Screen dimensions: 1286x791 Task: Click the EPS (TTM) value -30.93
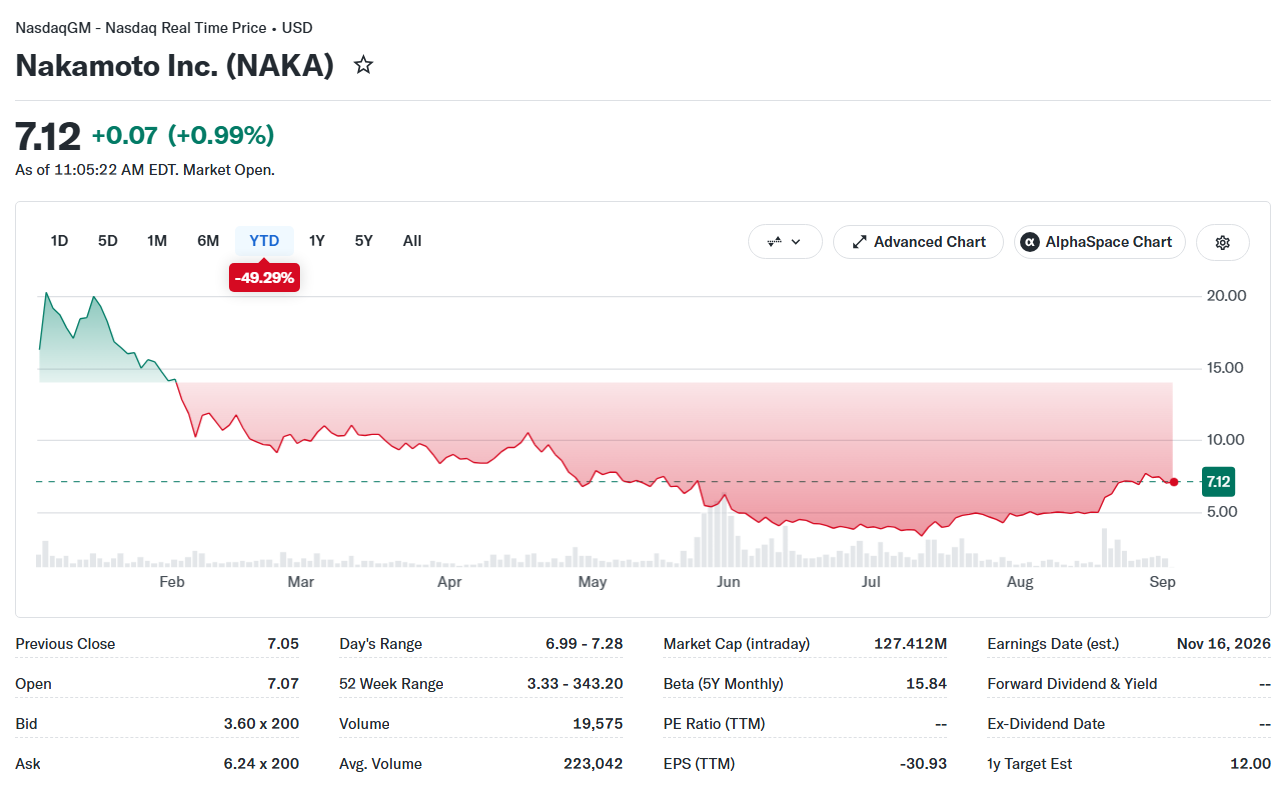pos(923,764)
